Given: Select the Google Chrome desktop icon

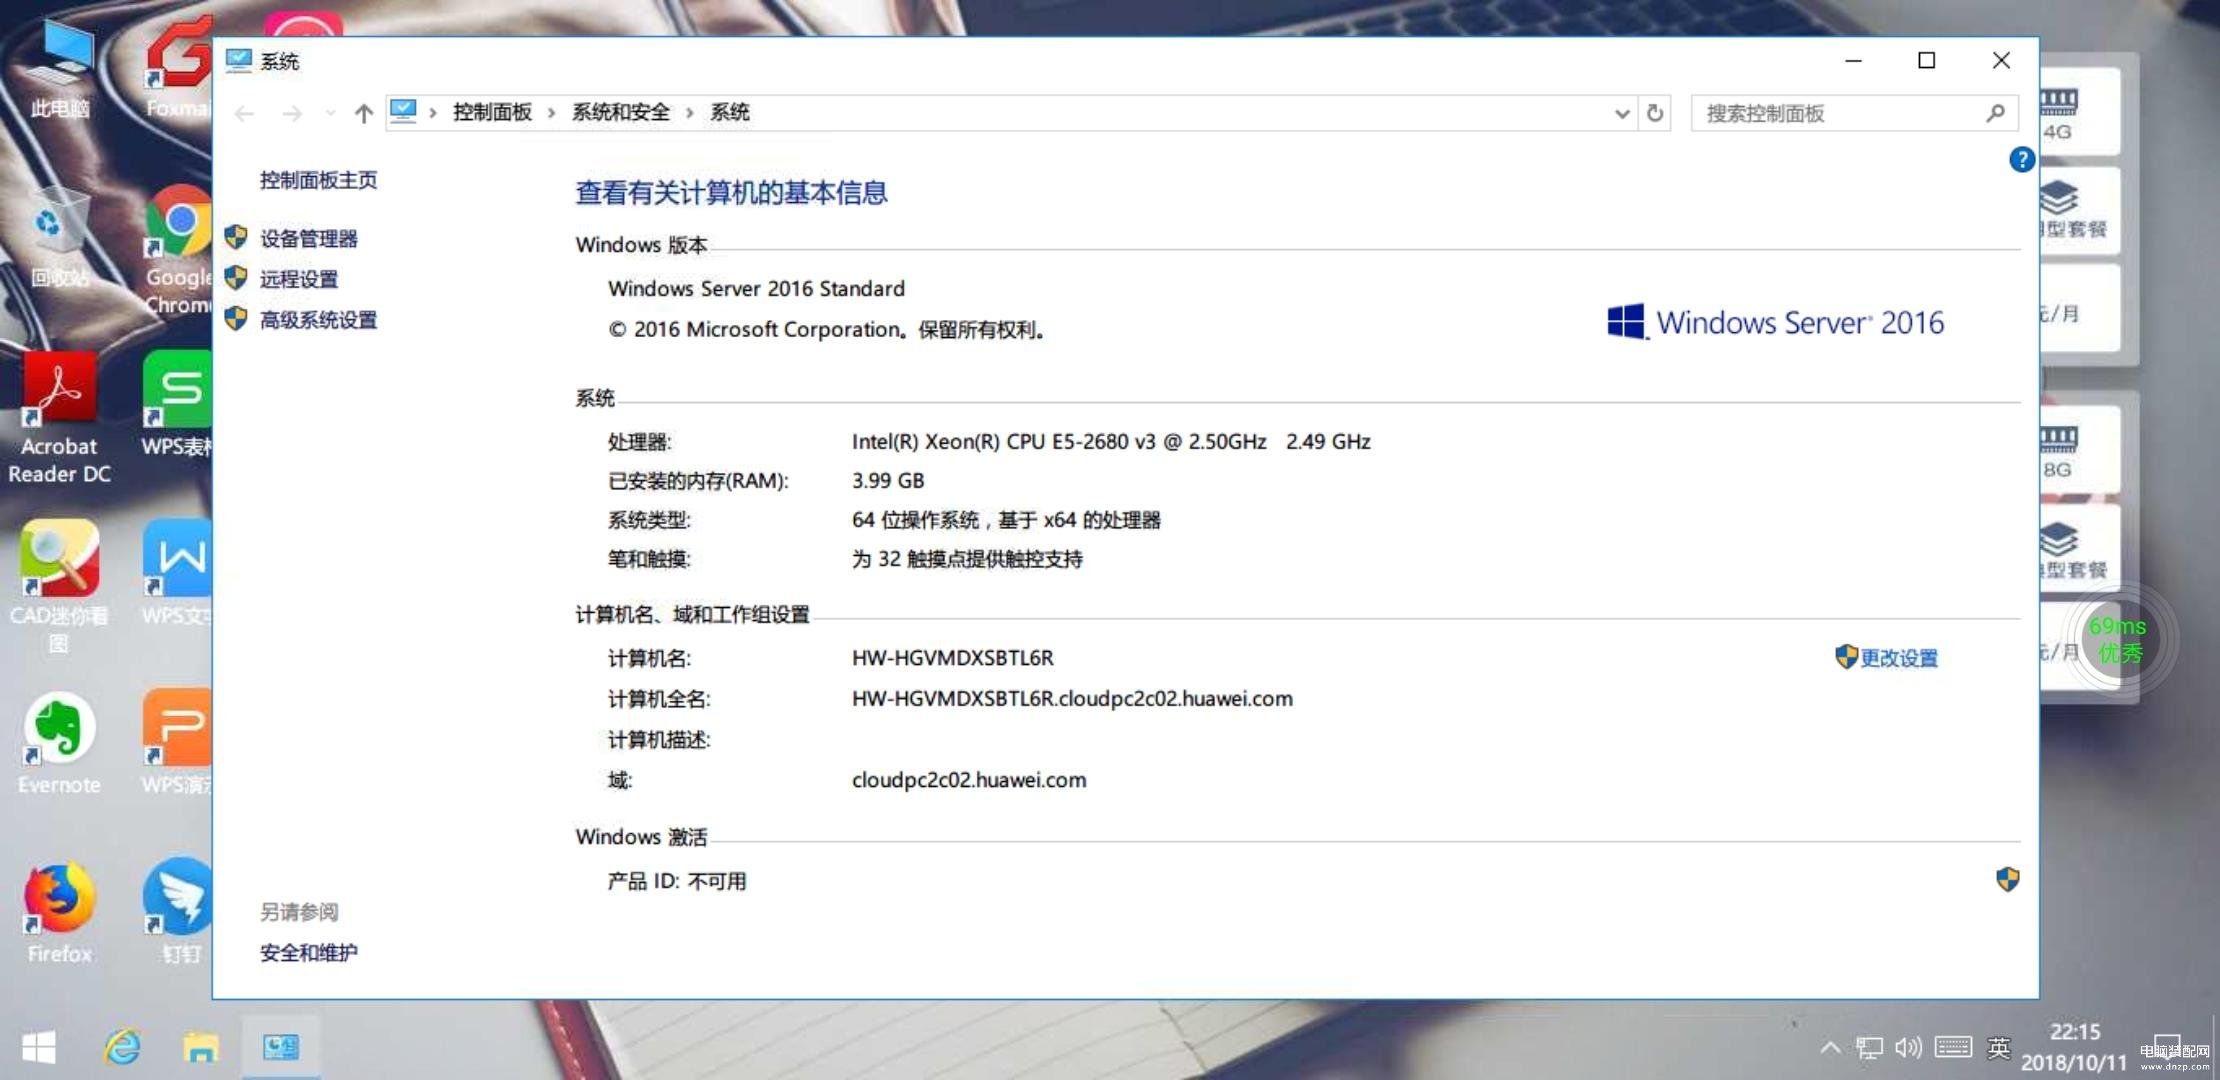Looking at the screenshot, I should click(178, 250).
